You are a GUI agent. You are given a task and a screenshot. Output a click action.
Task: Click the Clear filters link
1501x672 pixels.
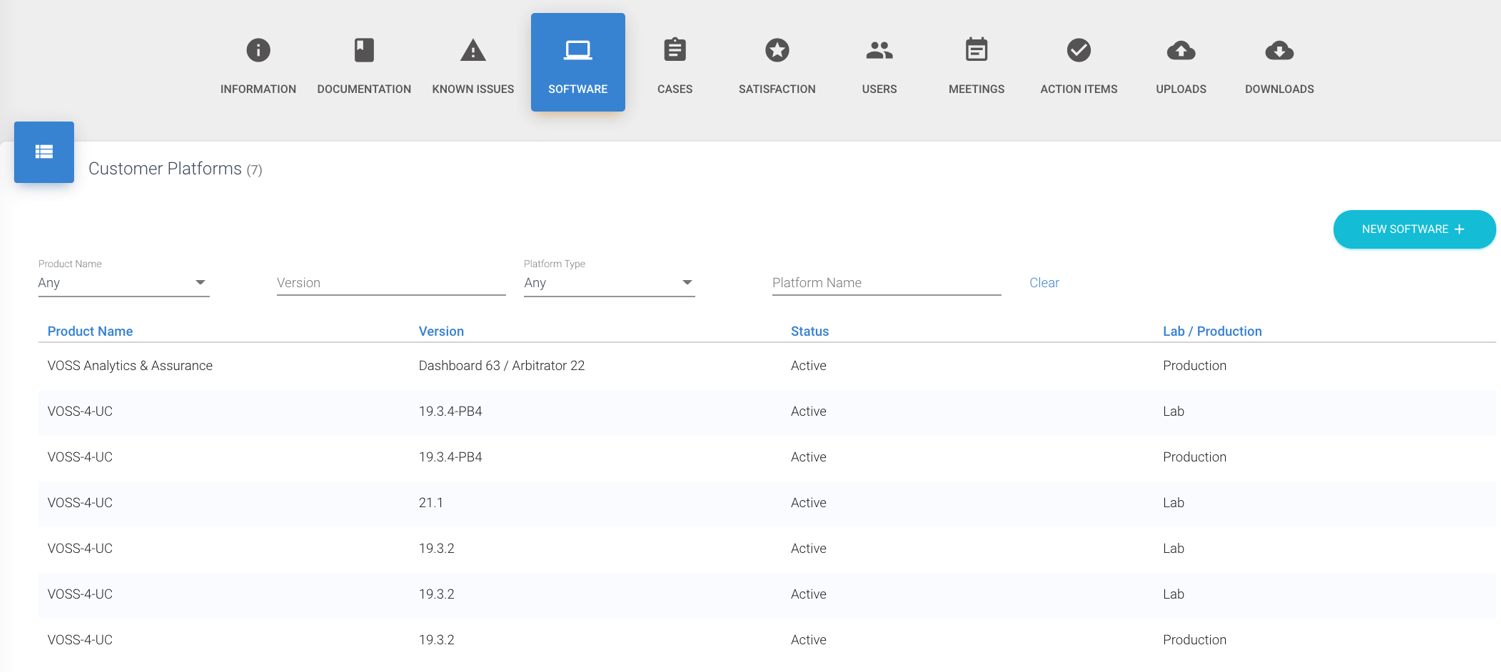point(1043,282)
